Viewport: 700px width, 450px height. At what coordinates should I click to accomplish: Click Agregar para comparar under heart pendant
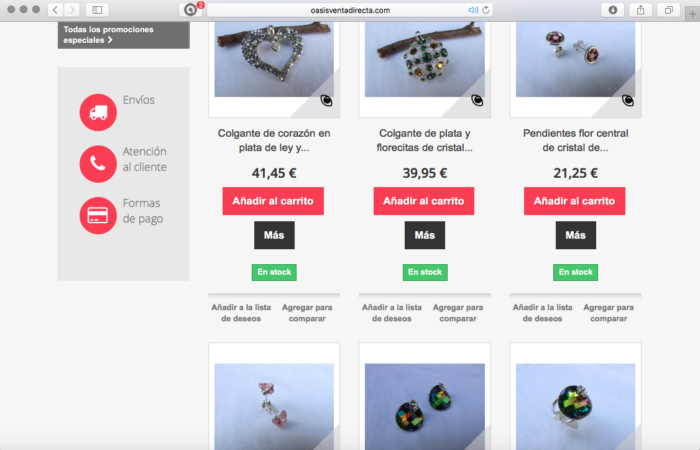pyautogui.click(x=307, y=313)
